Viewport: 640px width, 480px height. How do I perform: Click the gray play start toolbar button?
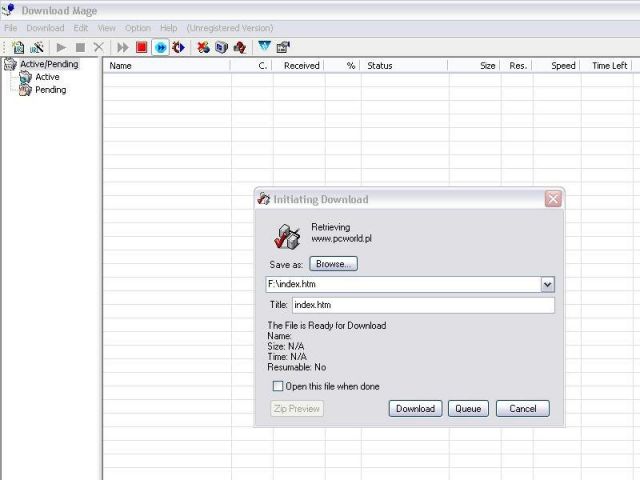(61, 47)
